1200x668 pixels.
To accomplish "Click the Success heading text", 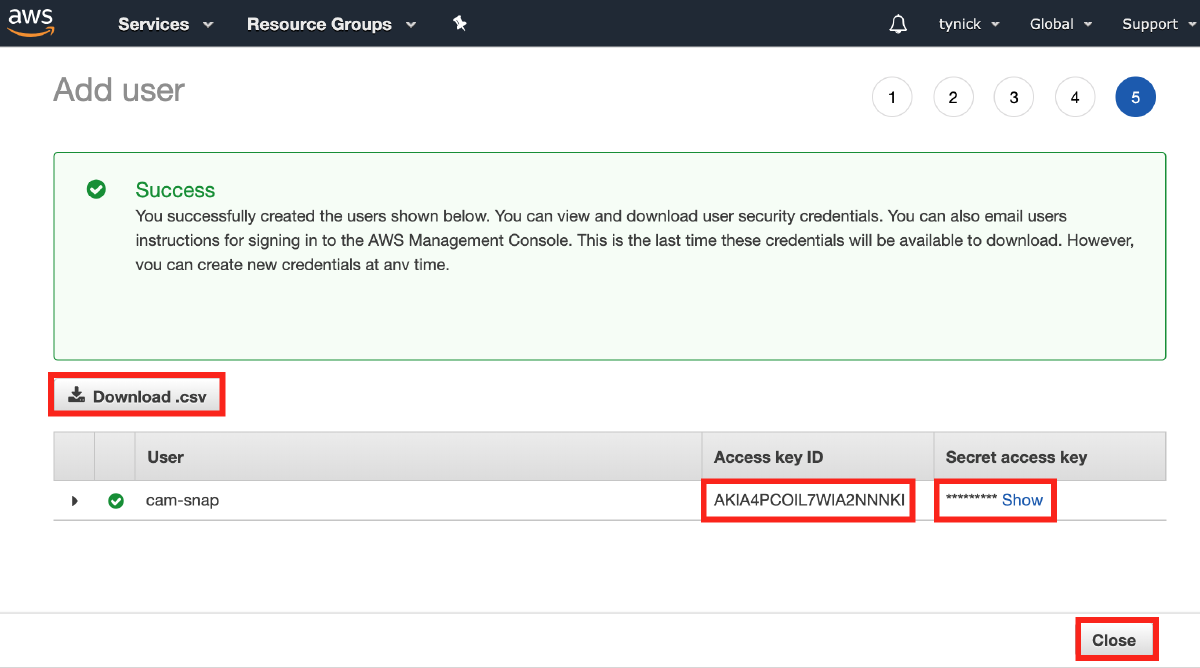I will [175, 190].
